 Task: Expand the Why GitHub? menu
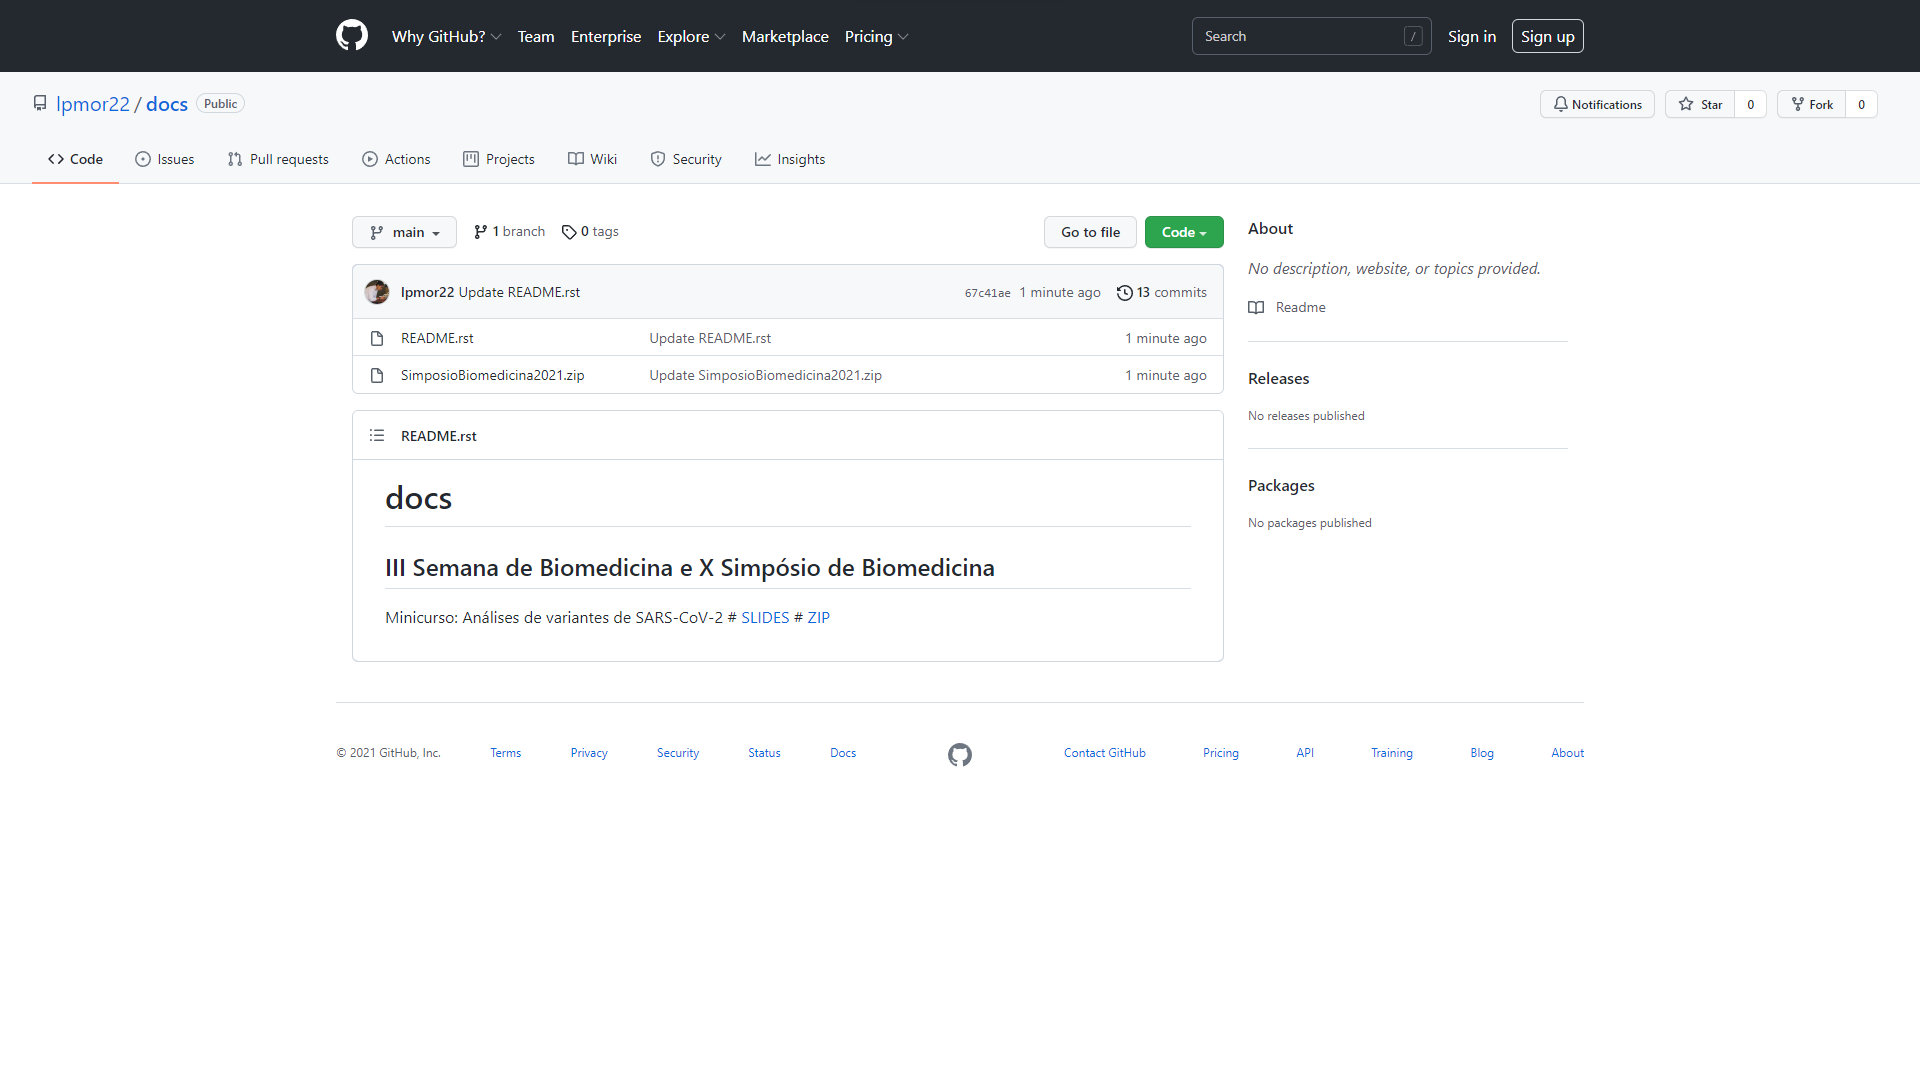tap(446, 37)
